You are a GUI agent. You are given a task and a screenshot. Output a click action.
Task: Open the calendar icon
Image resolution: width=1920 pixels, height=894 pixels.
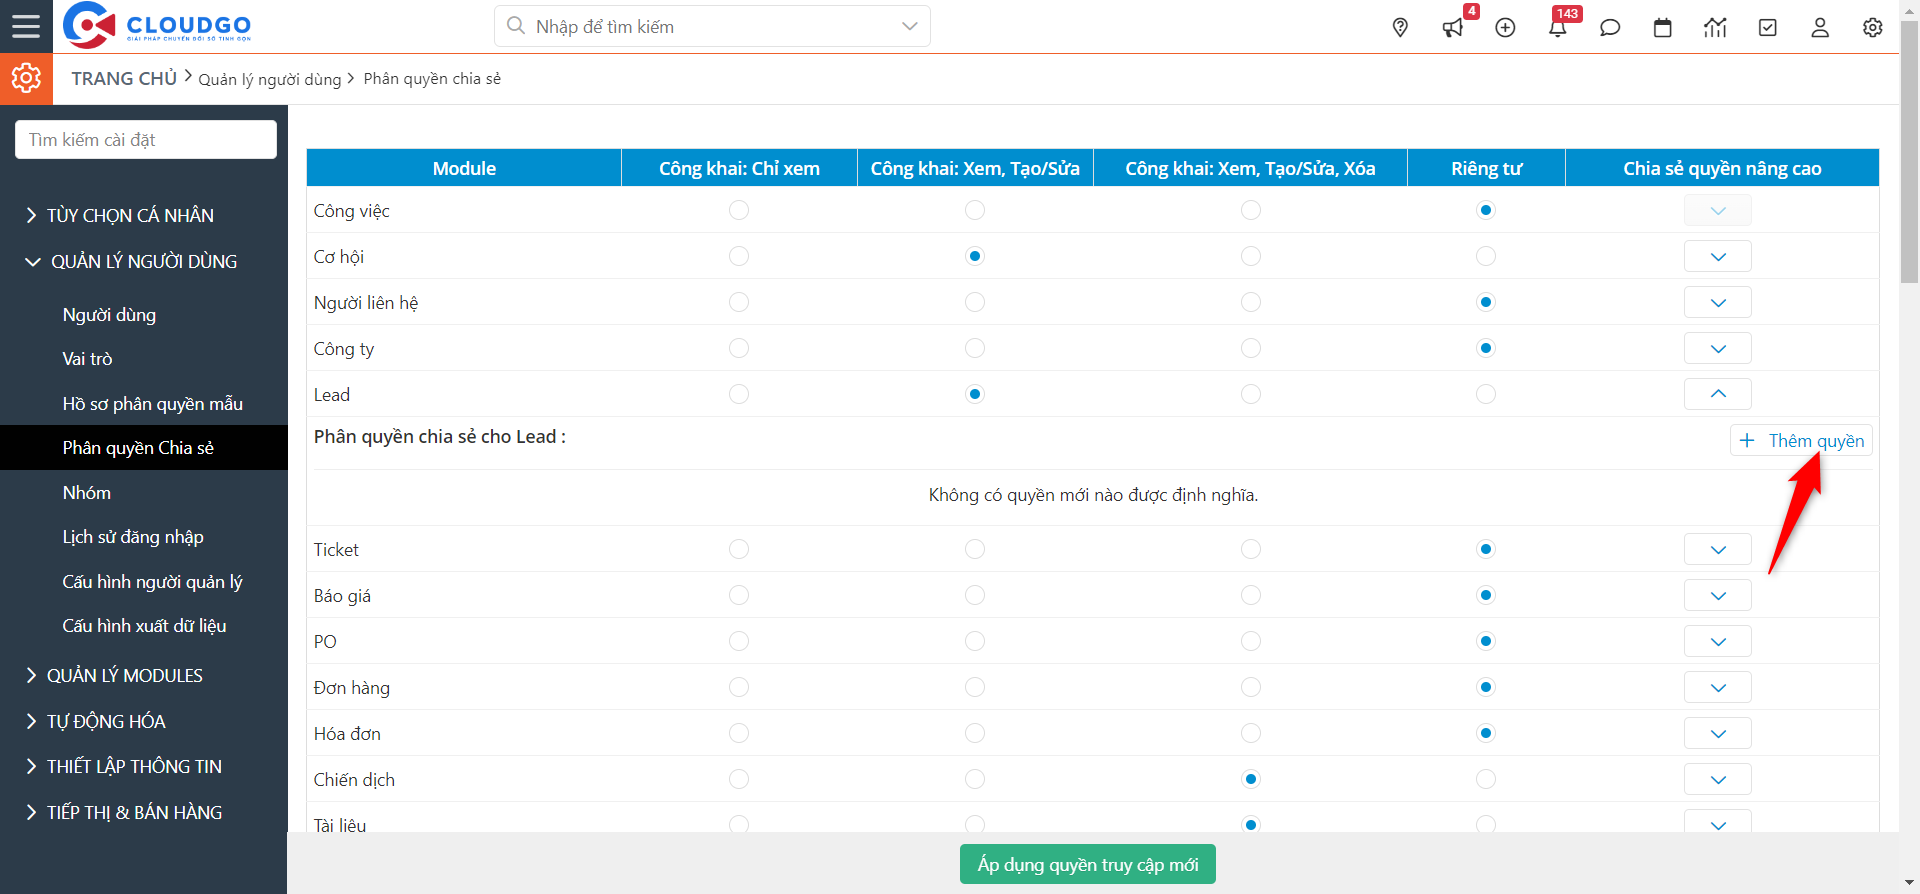pos(1663,28)
